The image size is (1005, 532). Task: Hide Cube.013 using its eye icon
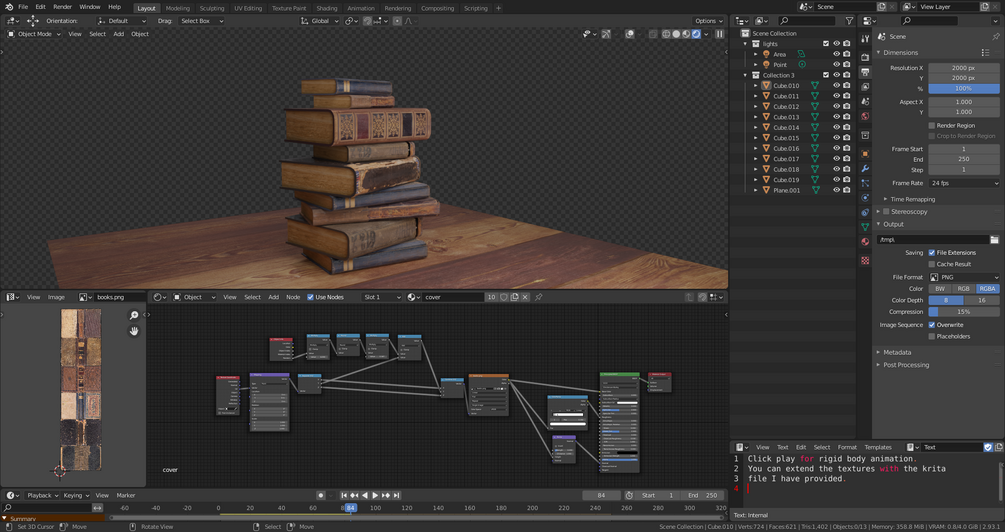tap(836, 117)
